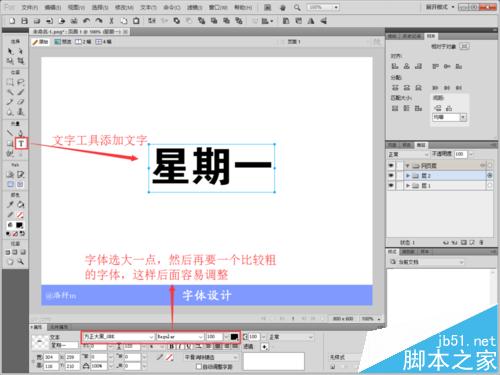500x375 pixels.
Task: Choose the Crop tool in the toolbox
Action: (21, 61)
